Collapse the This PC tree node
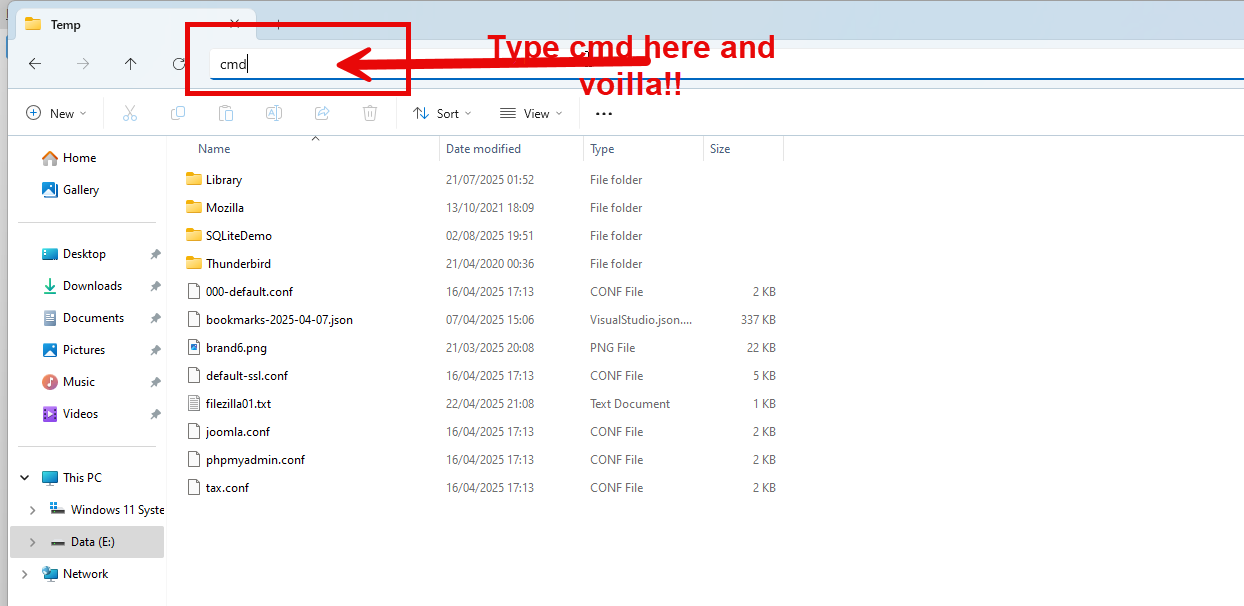The height and width of the screenshot is (606, 1244). [25, 478]
